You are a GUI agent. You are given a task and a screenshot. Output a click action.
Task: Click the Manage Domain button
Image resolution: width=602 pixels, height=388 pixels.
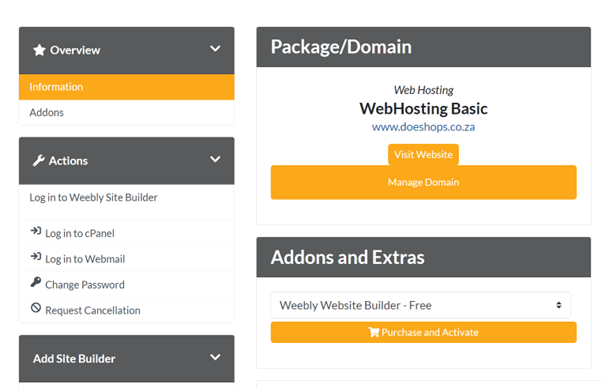point(423,182)
